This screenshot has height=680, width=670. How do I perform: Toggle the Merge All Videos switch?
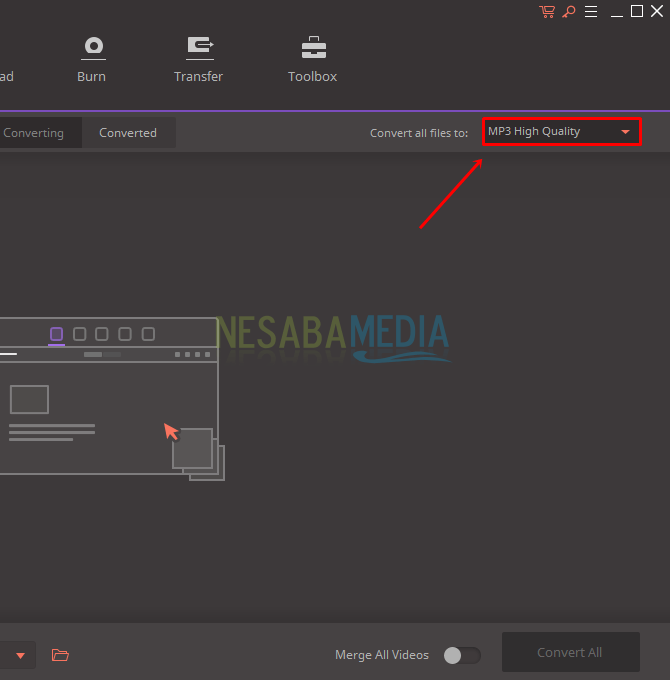[462, 655]
